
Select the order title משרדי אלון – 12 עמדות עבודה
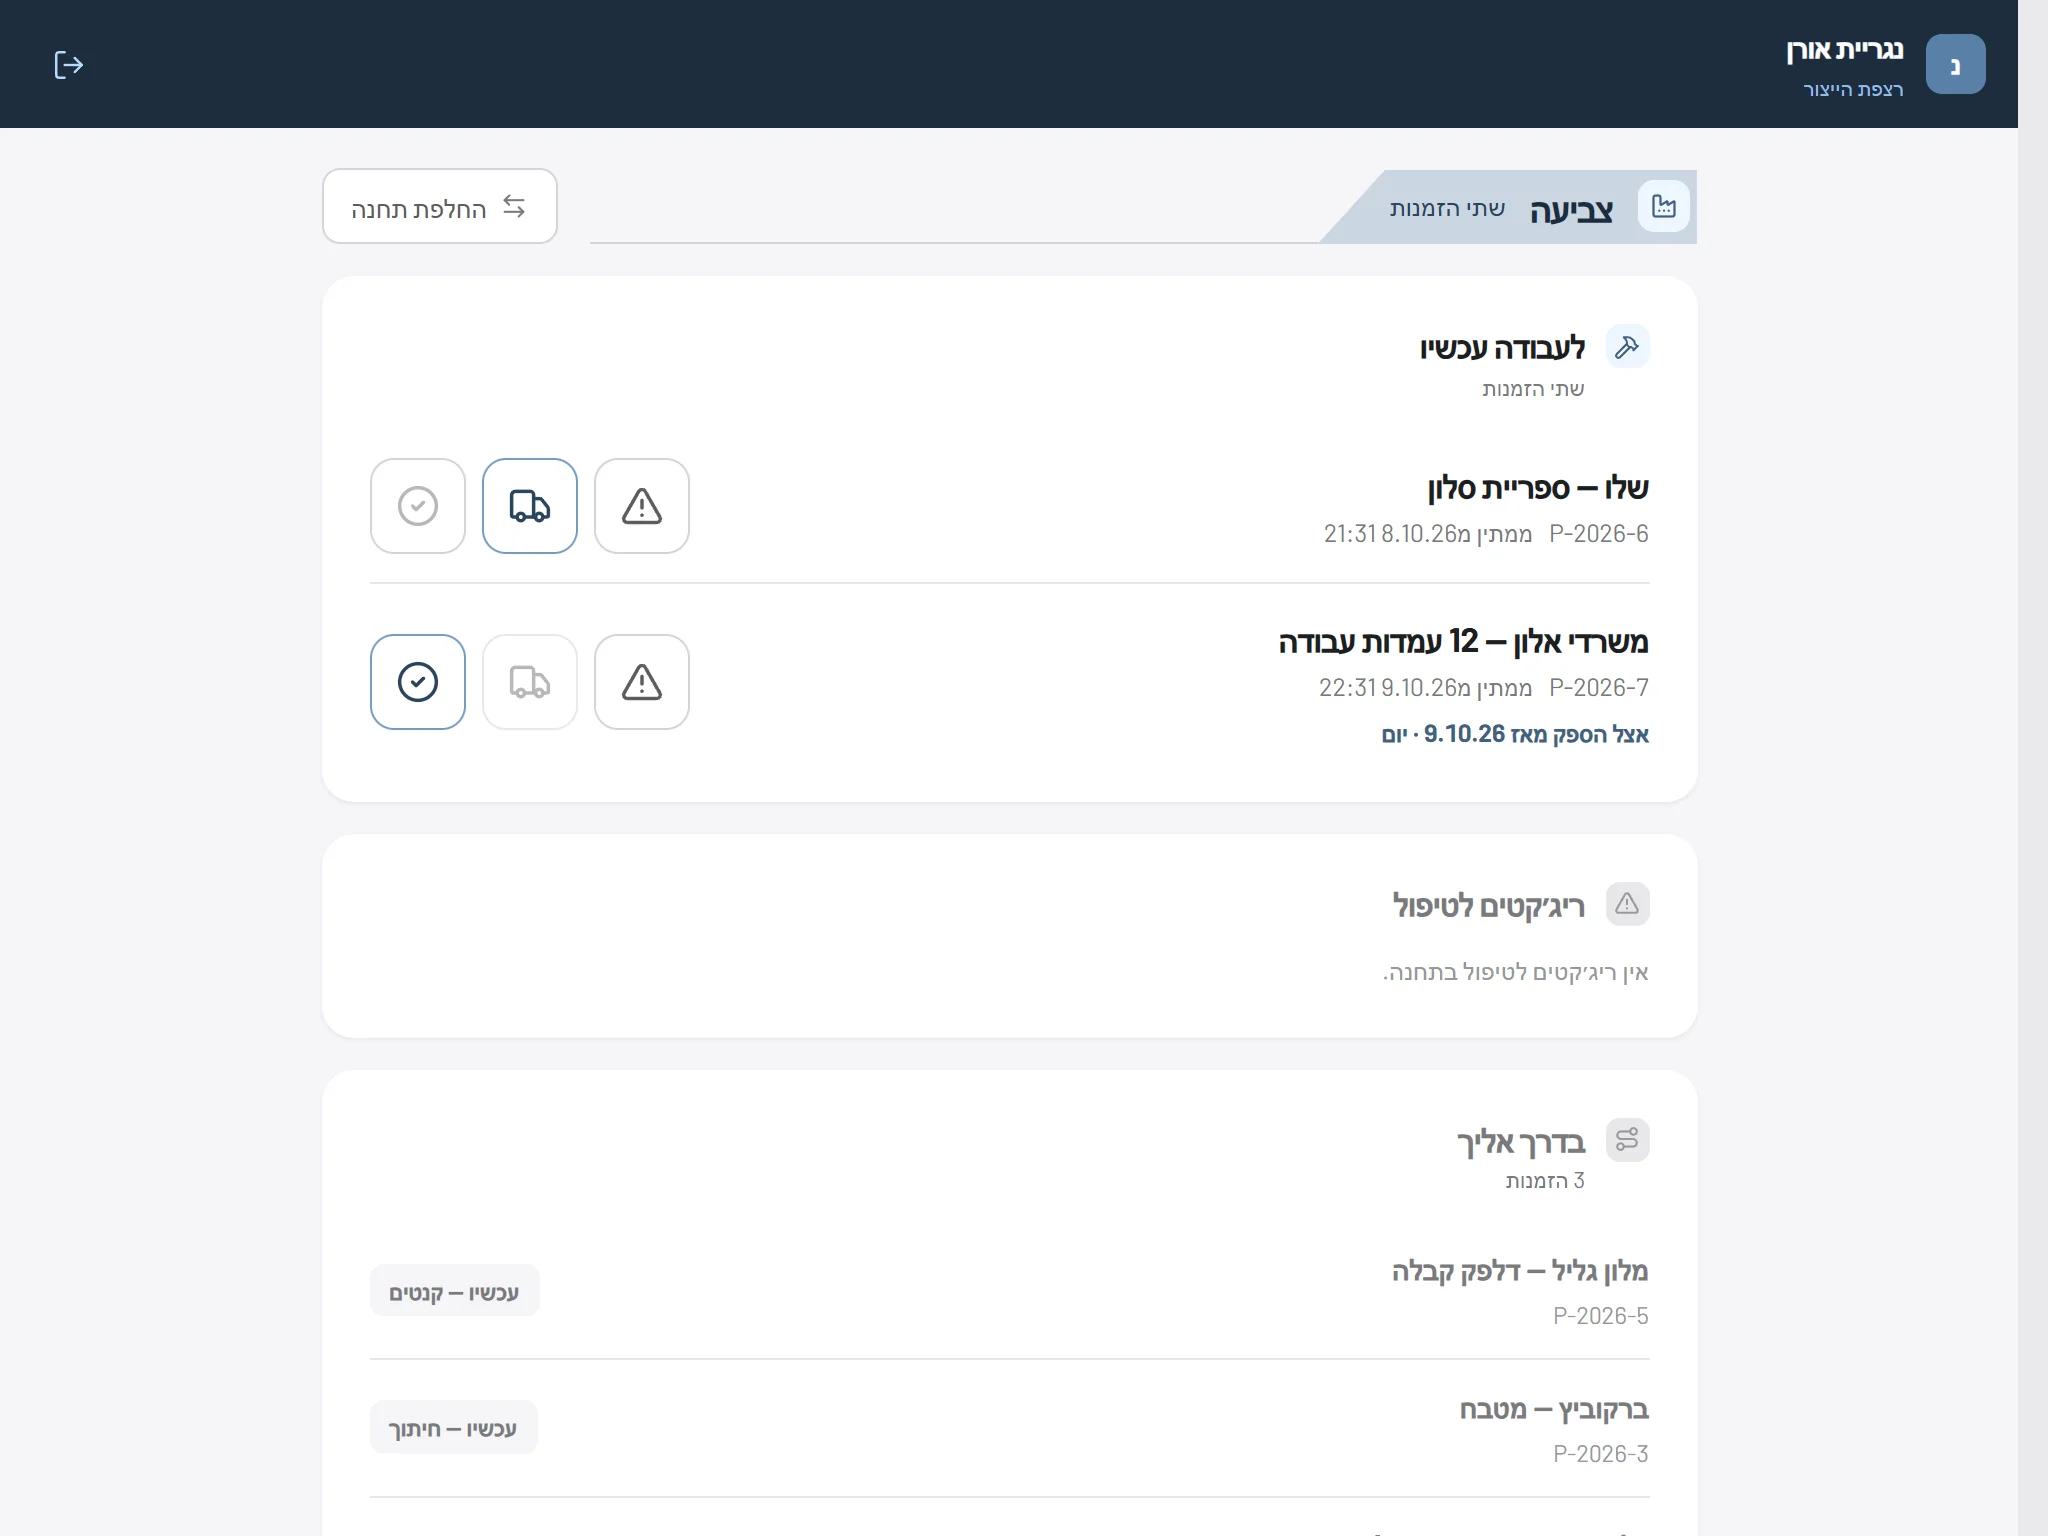pyautogui.click(x=1464, y=642)
